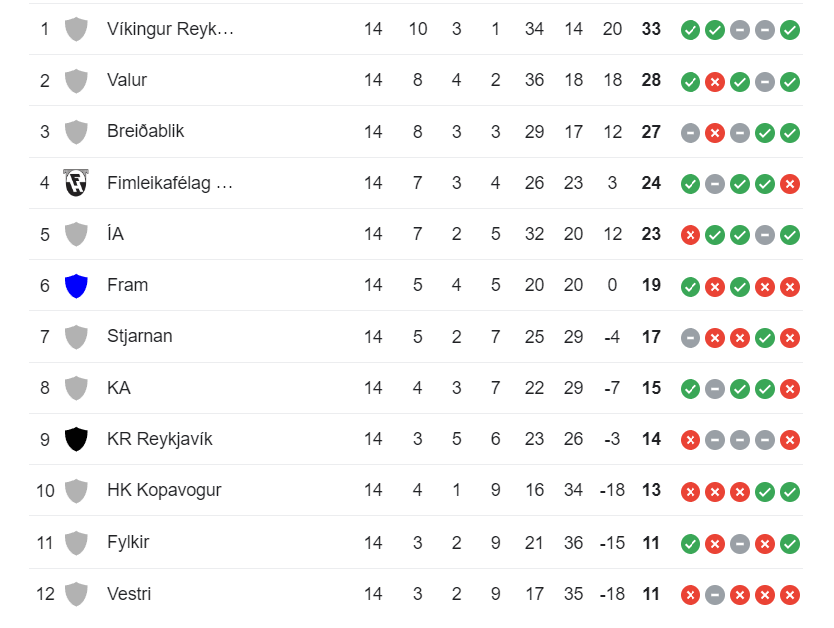This screenshot has width=834, height=628.
Task: Click Breiðablik's oldest draw form icon
Action: tap(690, 132)
